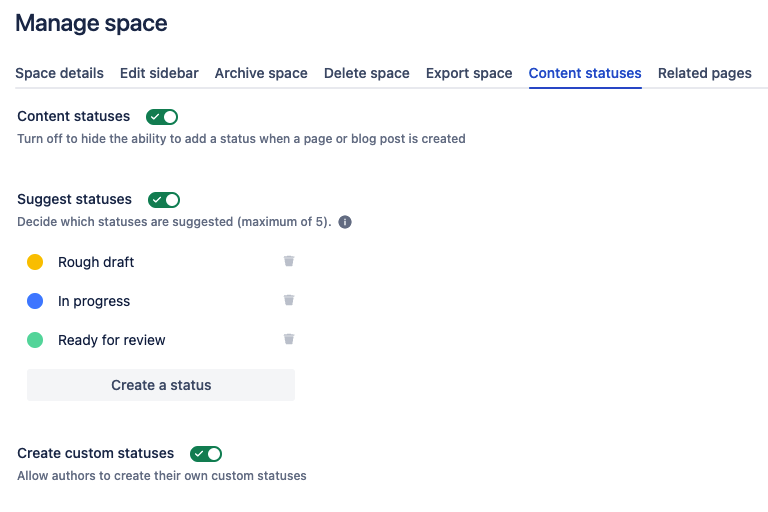Open the Delete space tab
This screenshot has width=768, height=512.
(367, 73)
